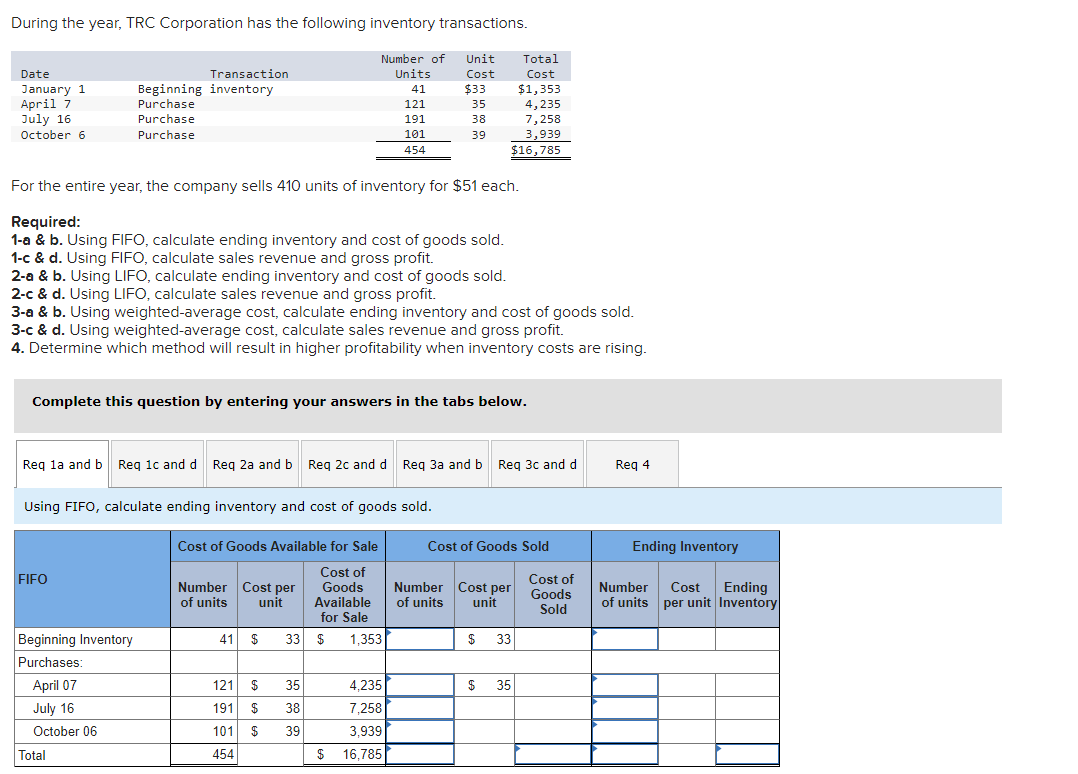Image resolution: width=1078 pixels, height=774 pixels.
Task: Click 'January 1' date in transactions table
Action: [x=53, y=89]
